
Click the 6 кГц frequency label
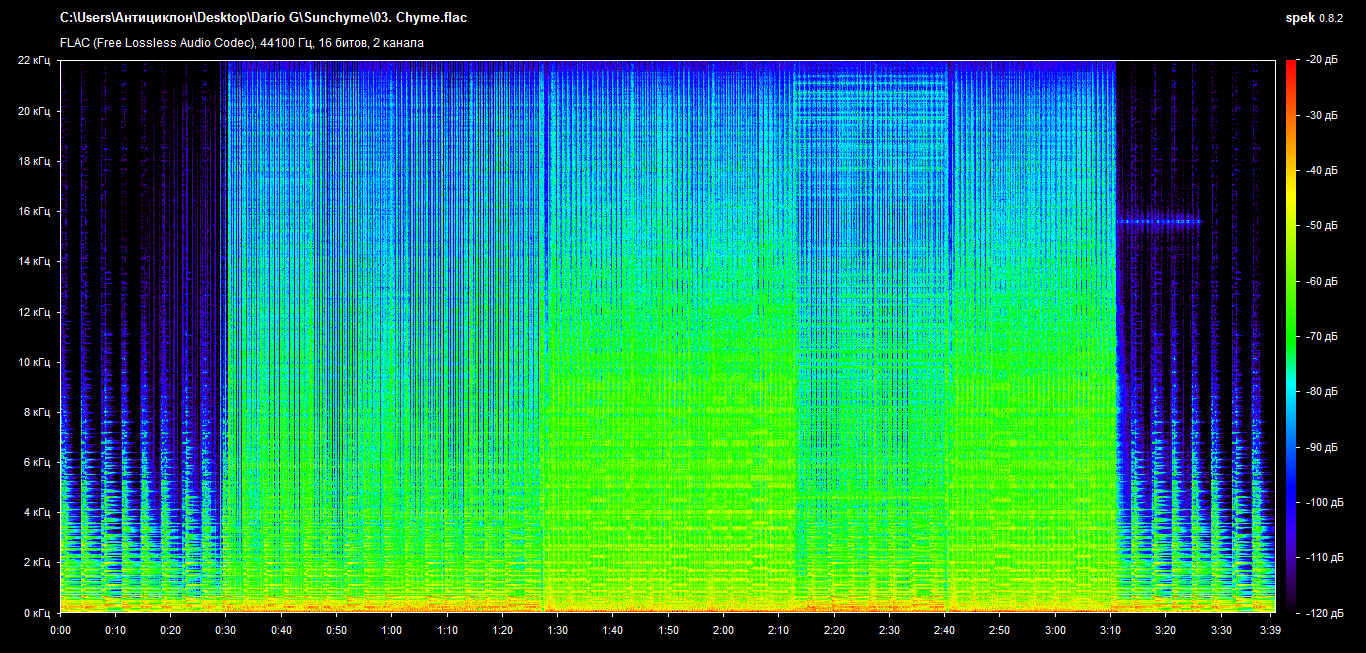pyautogui.click(x=39, y=462)
